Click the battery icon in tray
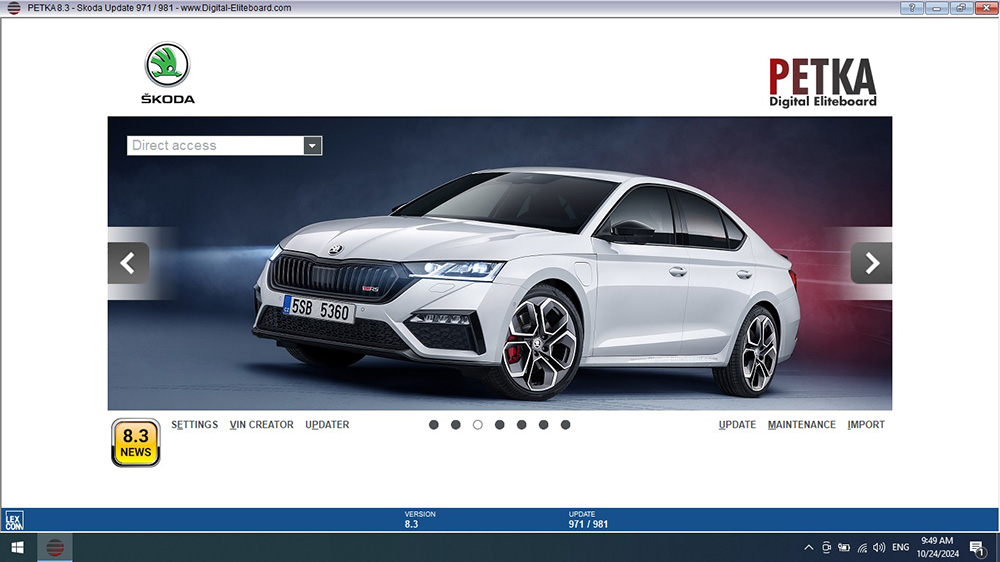 pyautogui.click(x=844, y=547)
